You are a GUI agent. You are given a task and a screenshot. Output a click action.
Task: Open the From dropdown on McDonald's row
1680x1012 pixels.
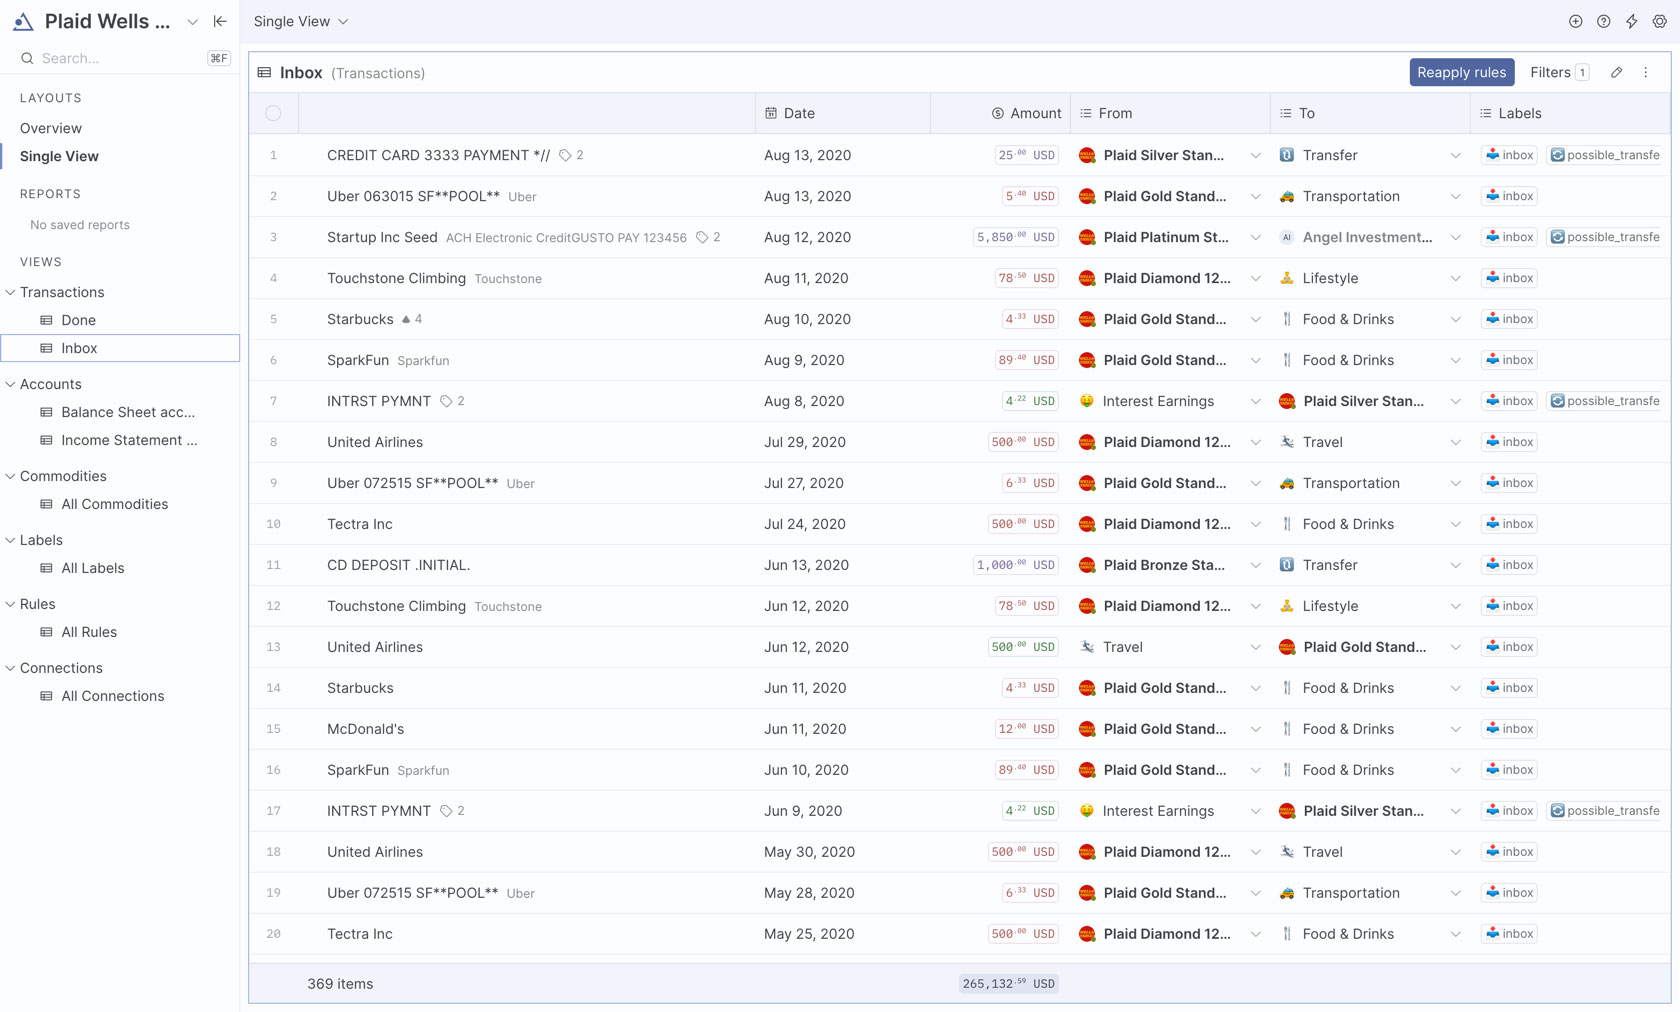pos(1255,729)
